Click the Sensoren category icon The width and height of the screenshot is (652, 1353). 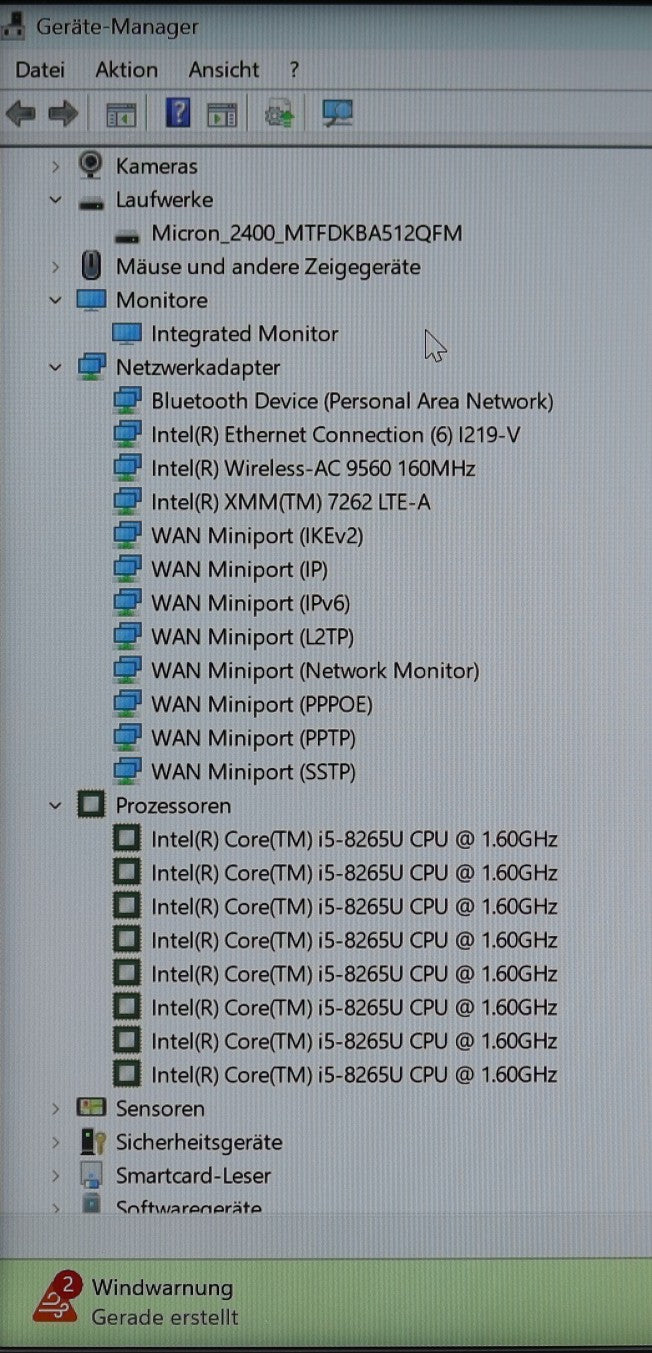91,1107
